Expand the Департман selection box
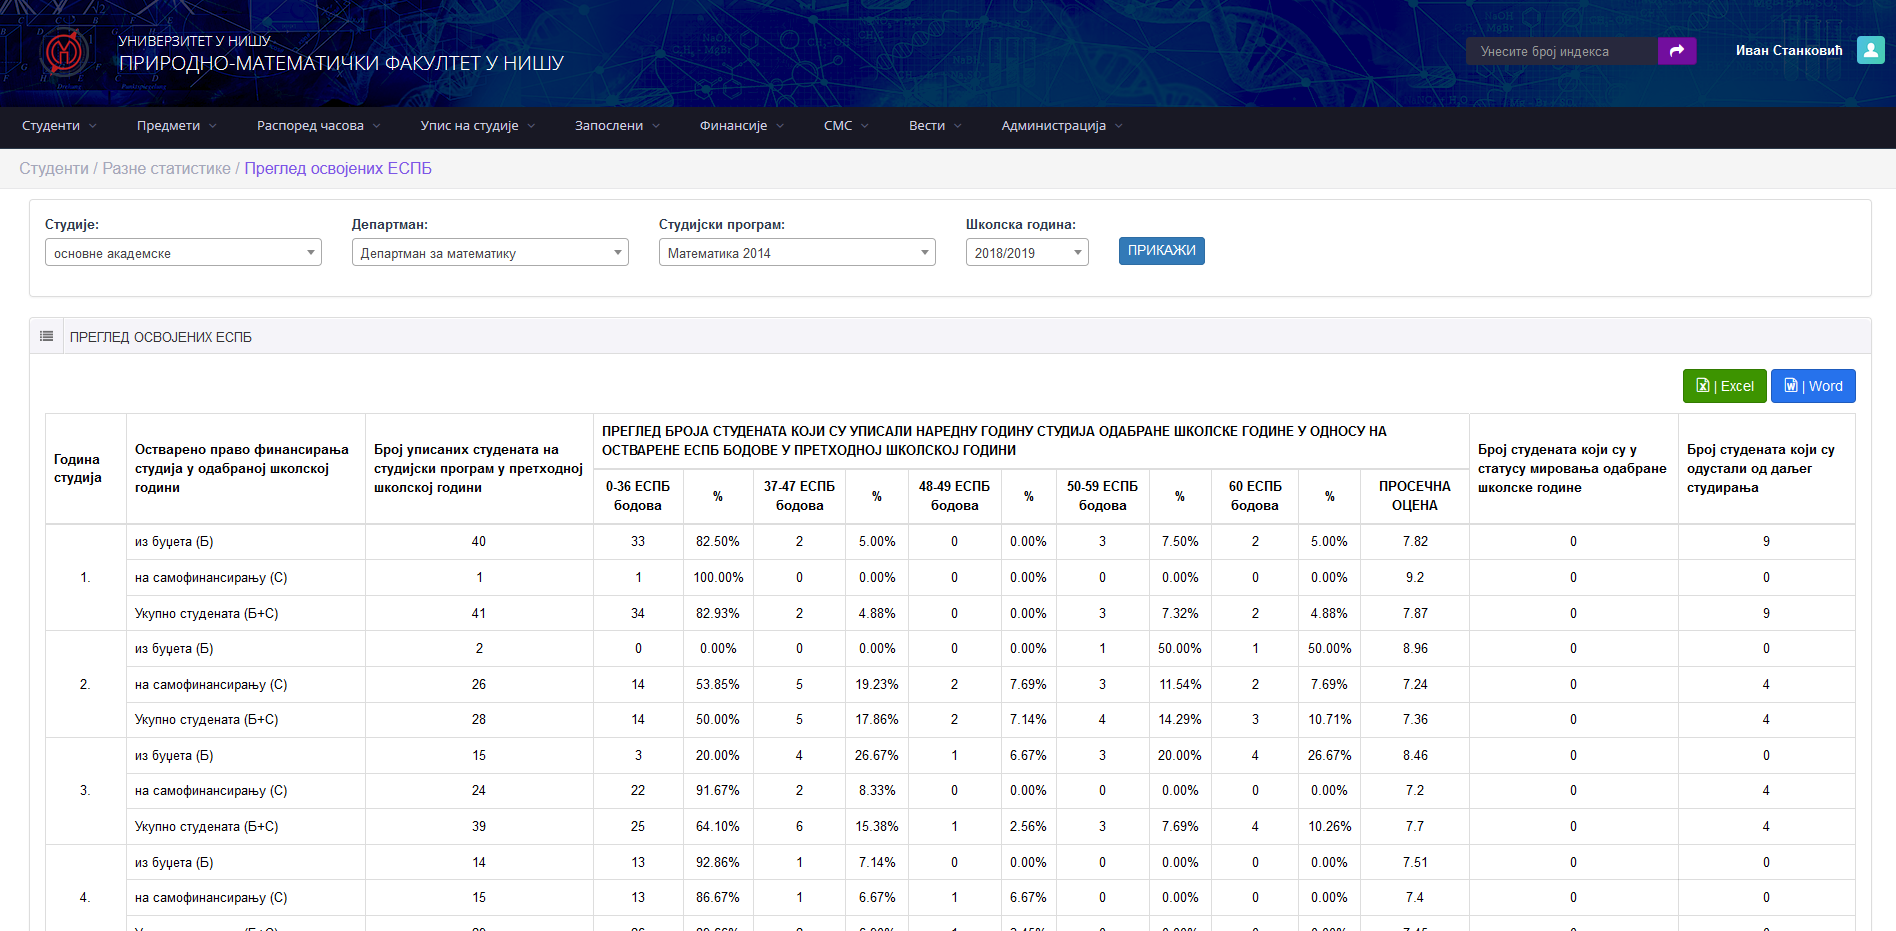 490,253
